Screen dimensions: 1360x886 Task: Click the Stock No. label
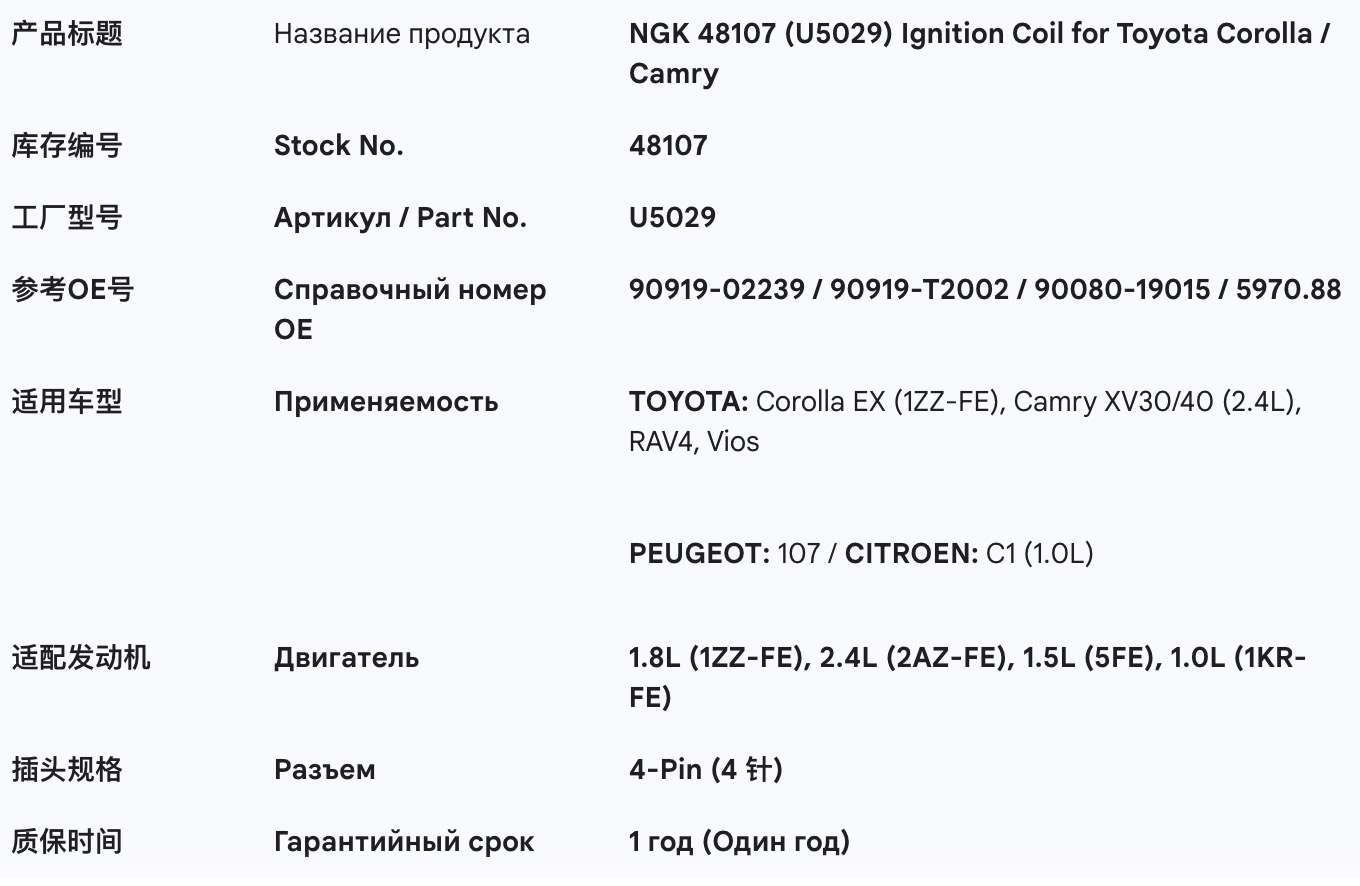pos(338,146)
